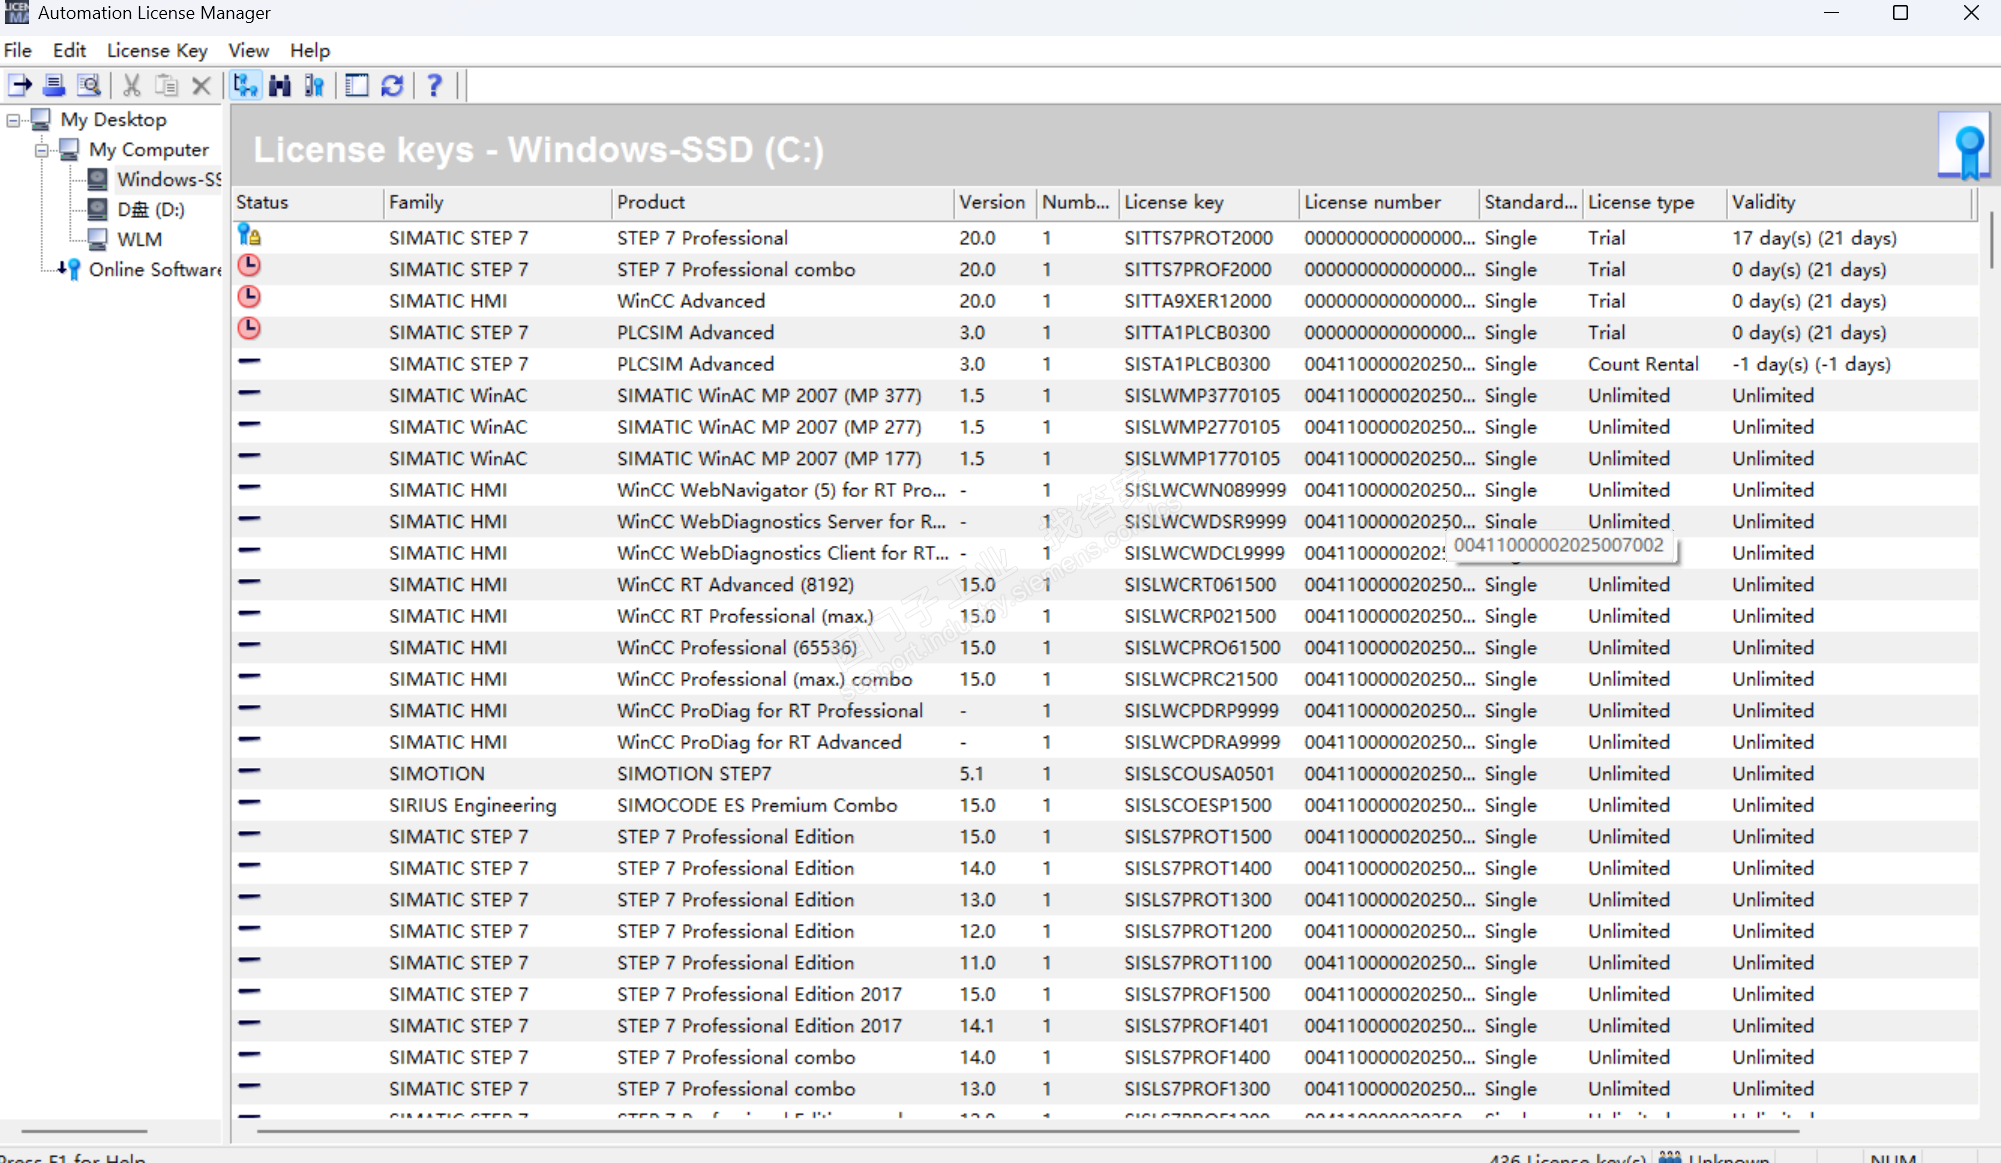Viewport: 2001px width, 1163px height.
Task: Click the question mark Help icon
Action: tap(434, 86)
